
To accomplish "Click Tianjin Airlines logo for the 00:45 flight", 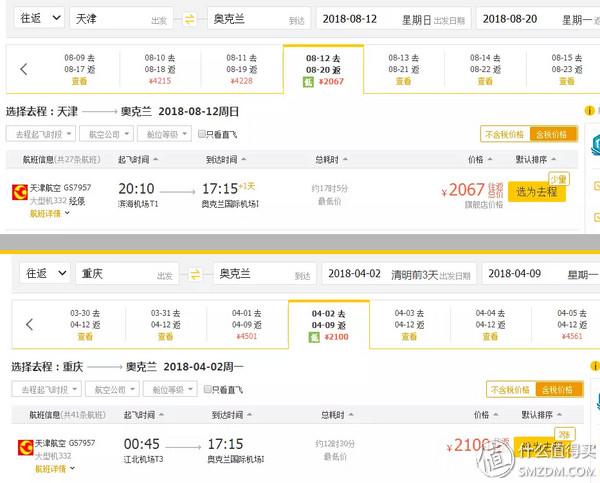I will tap(26, 447).
